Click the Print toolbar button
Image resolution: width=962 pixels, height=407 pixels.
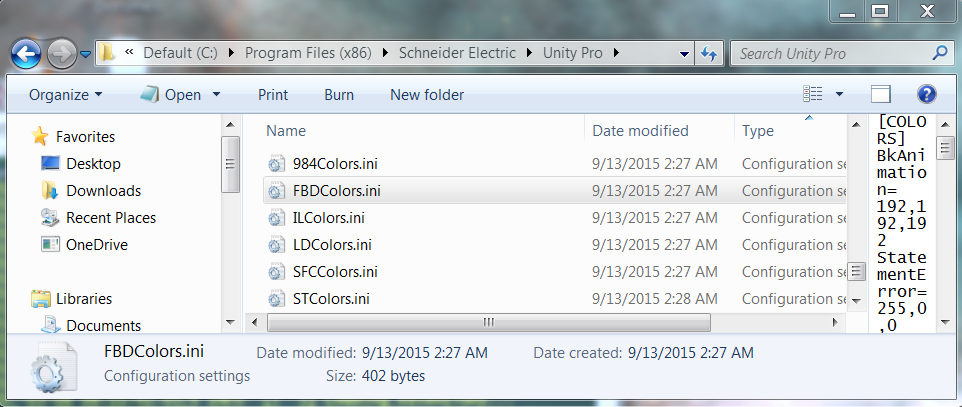(x=273, y=95)
